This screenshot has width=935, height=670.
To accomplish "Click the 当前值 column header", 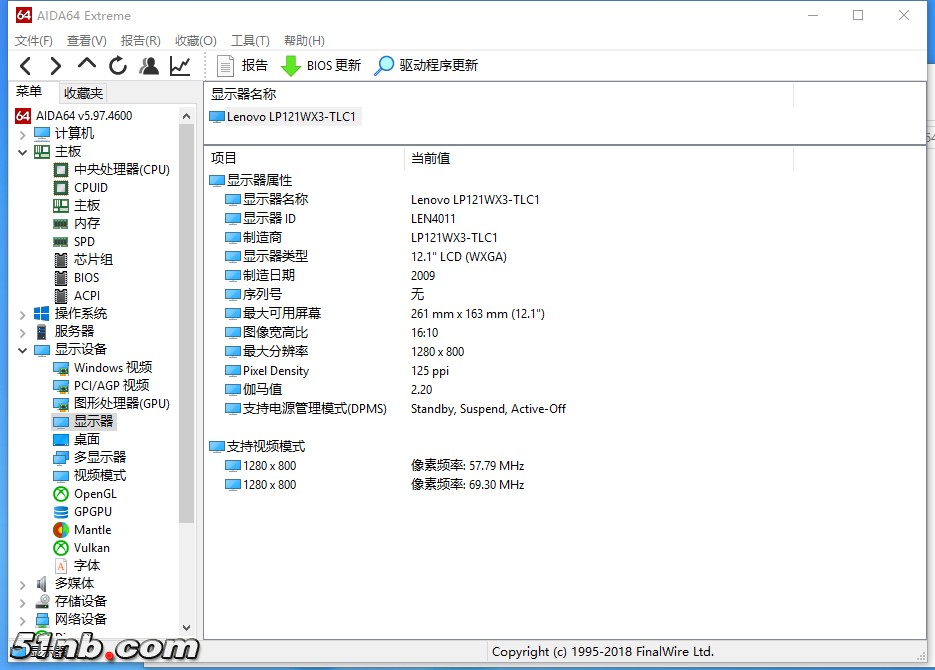I will point(599,158).
